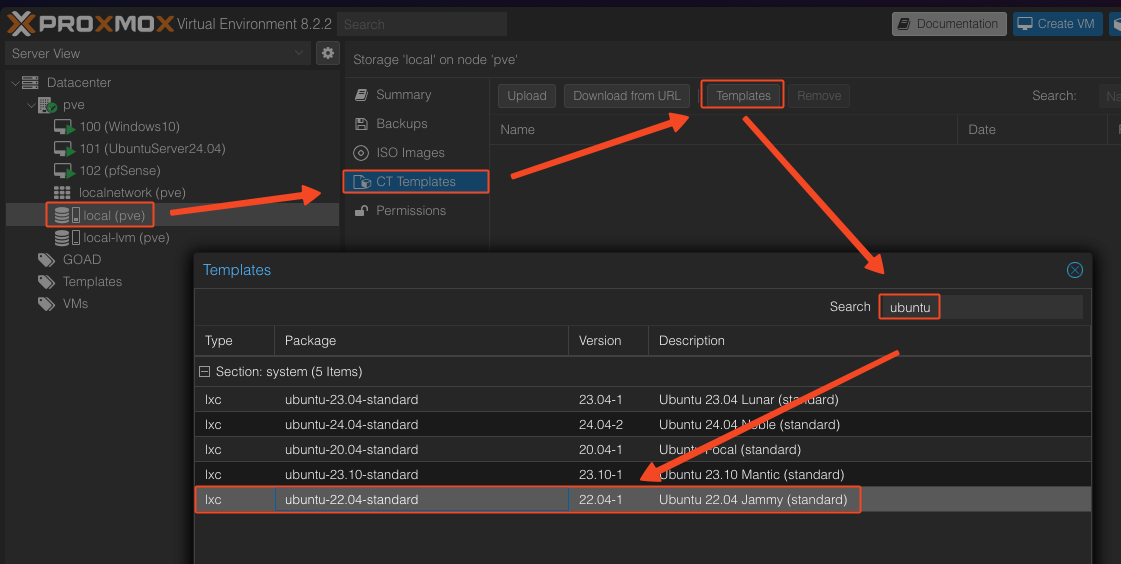Screen dimensions: 1121x564
Task: Sort by the Type column header
Action: click(234, 341)
